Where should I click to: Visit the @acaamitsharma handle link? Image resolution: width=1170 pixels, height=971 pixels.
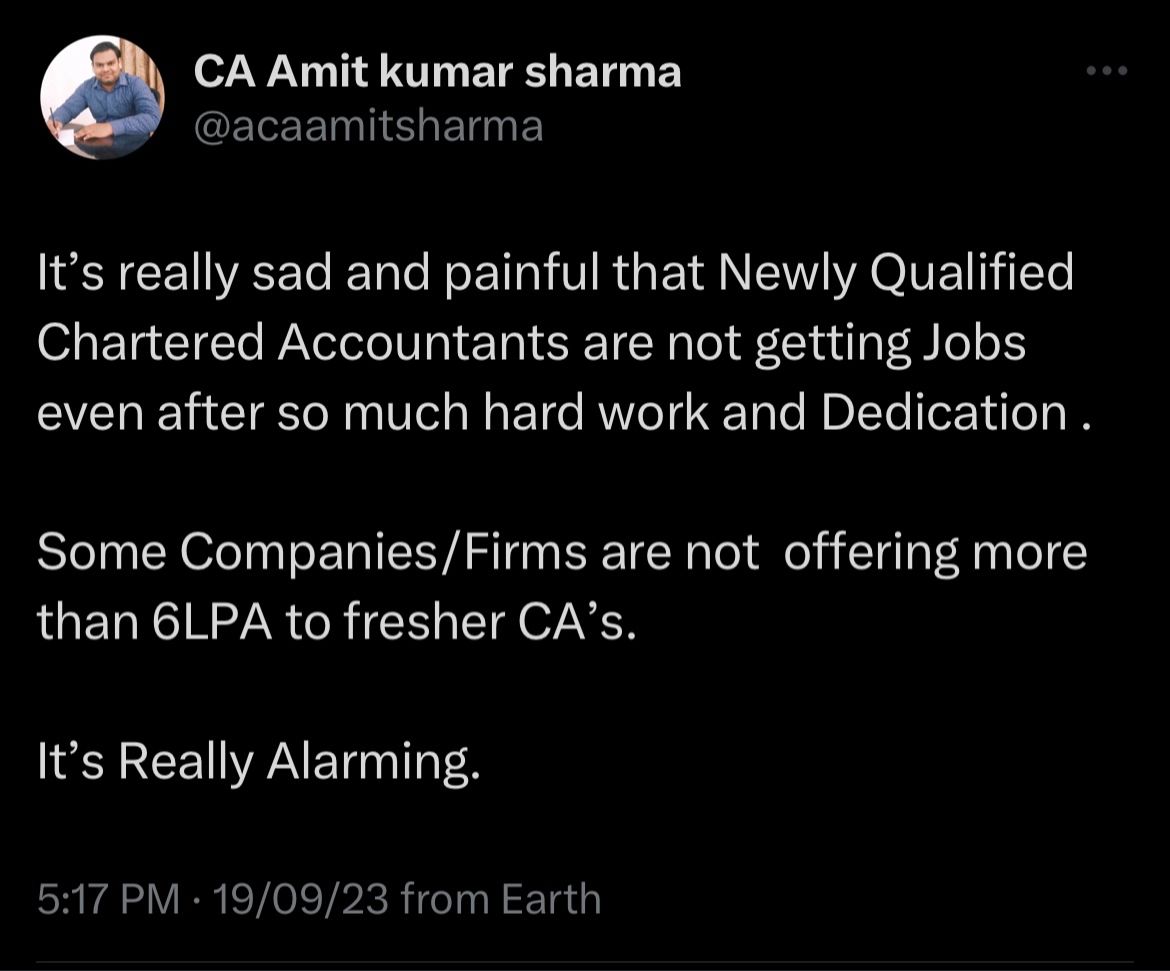coord(369,126)
